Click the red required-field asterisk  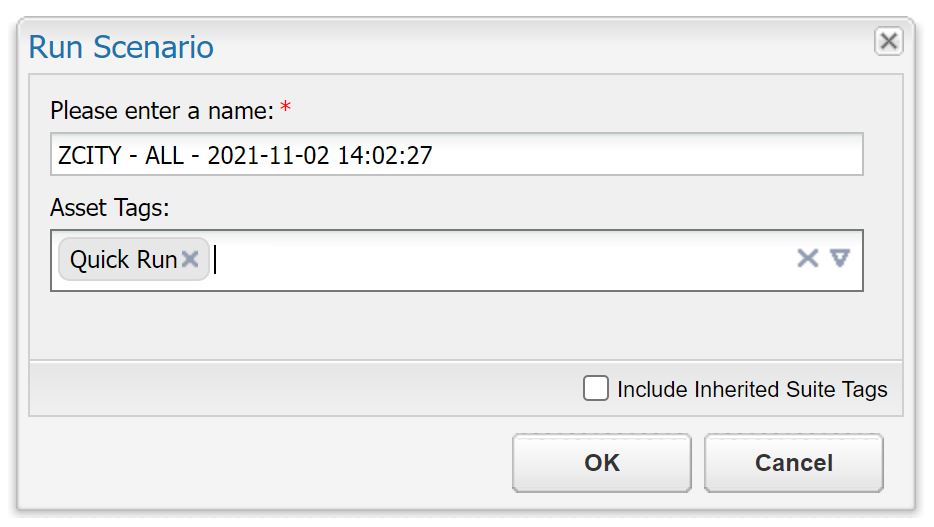[285, 108]
